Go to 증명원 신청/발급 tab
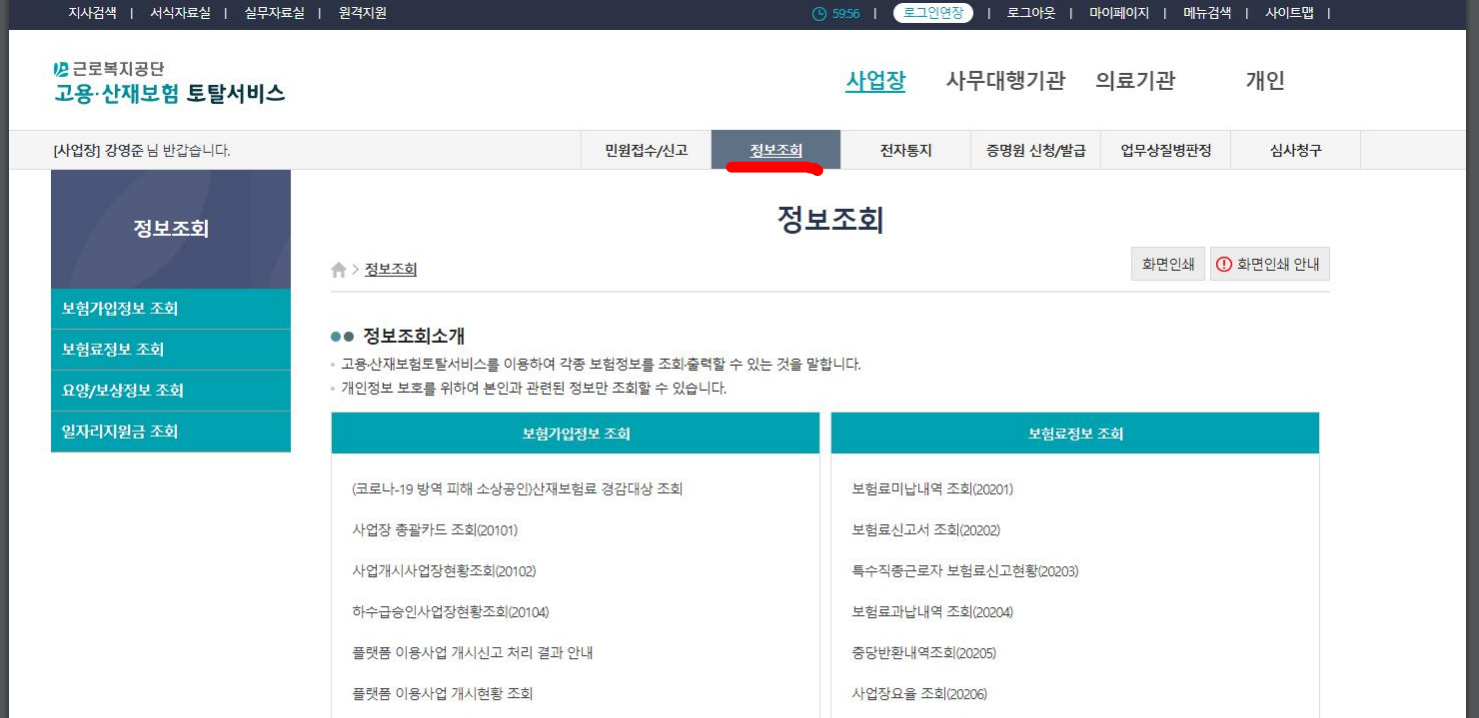The image size is (1479, 718). (1035, 151)
